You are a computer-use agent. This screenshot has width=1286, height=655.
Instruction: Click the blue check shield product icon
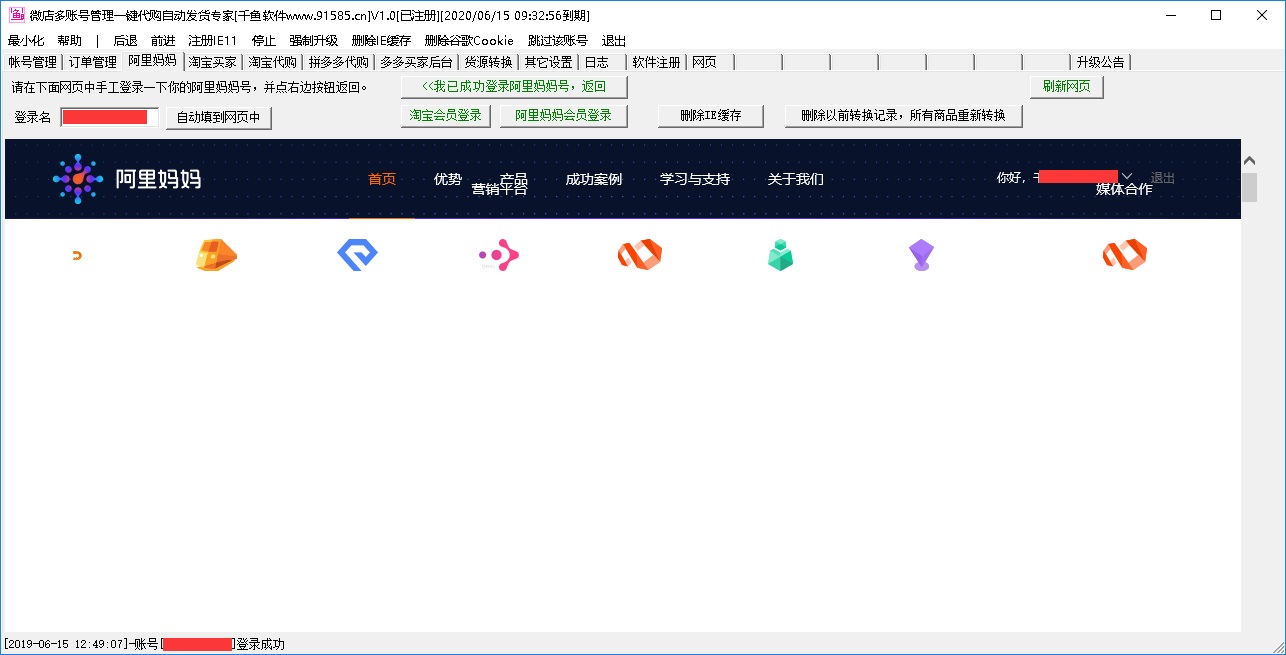coord(357,256)
